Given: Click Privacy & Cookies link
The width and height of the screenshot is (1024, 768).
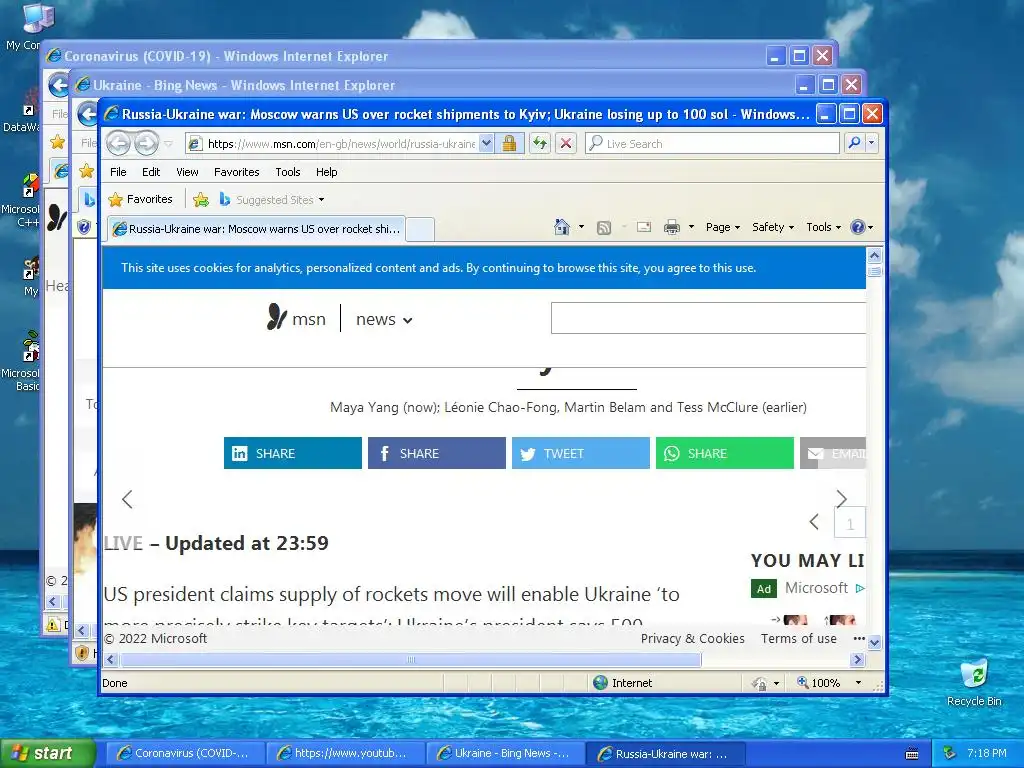Looking at the screenshot, I should pyautogui.click(x=692, y=639).
